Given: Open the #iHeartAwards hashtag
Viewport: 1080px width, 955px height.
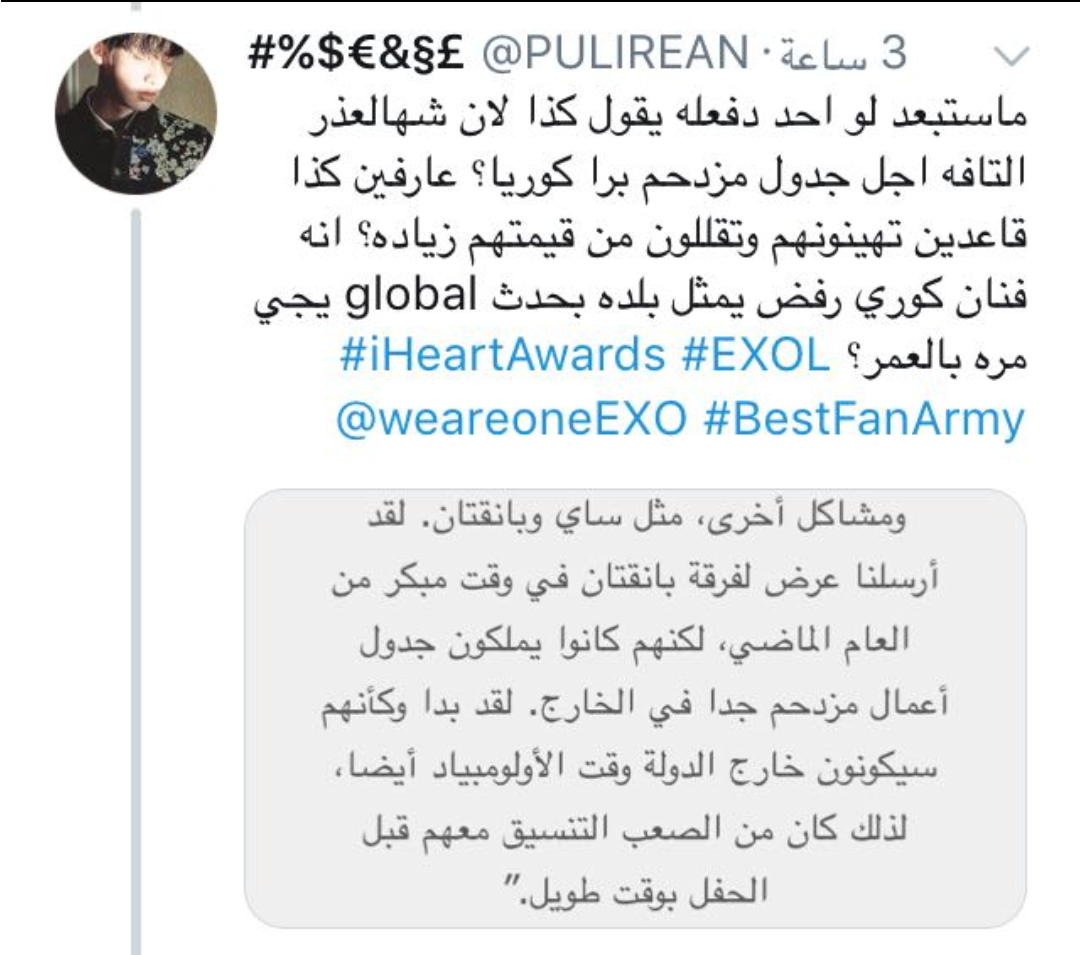Looking at the screenshot, I should pyautogui.click(x=502, y=355).
